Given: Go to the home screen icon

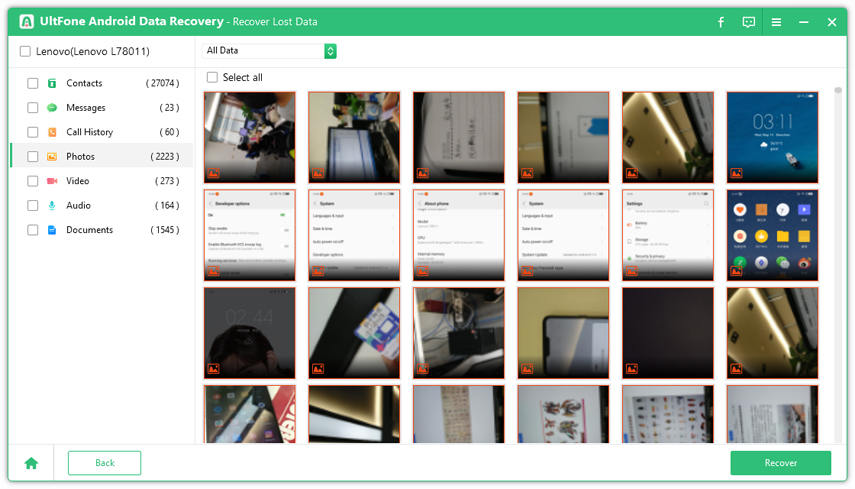Looking at the screenshot, I should pos(31,463).
